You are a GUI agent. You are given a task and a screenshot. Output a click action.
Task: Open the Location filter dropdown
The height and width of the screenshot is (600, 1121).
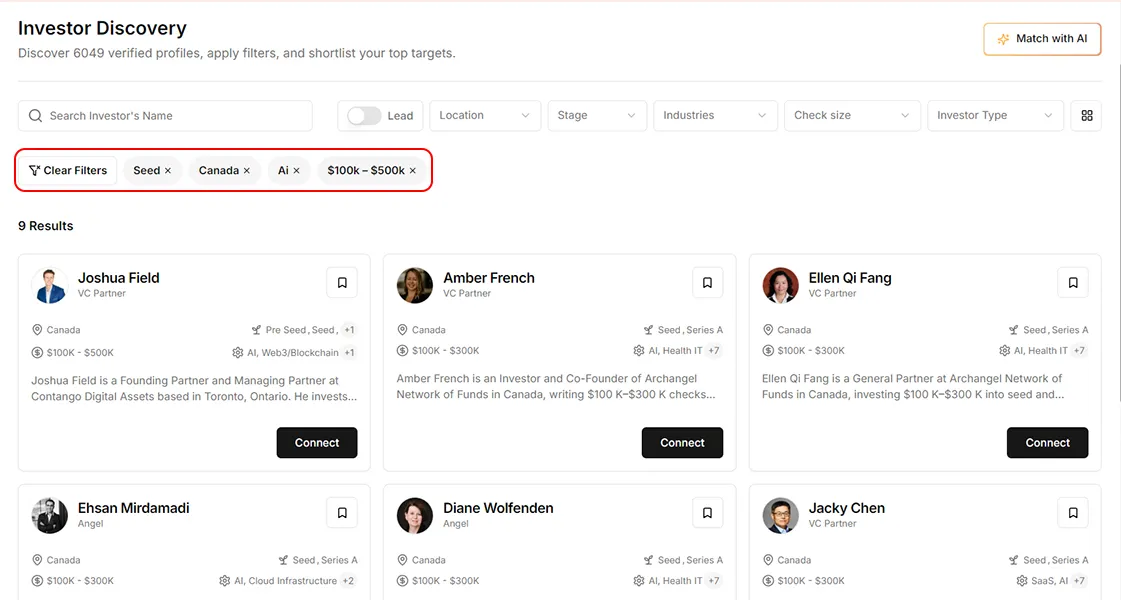click(484, 115)
